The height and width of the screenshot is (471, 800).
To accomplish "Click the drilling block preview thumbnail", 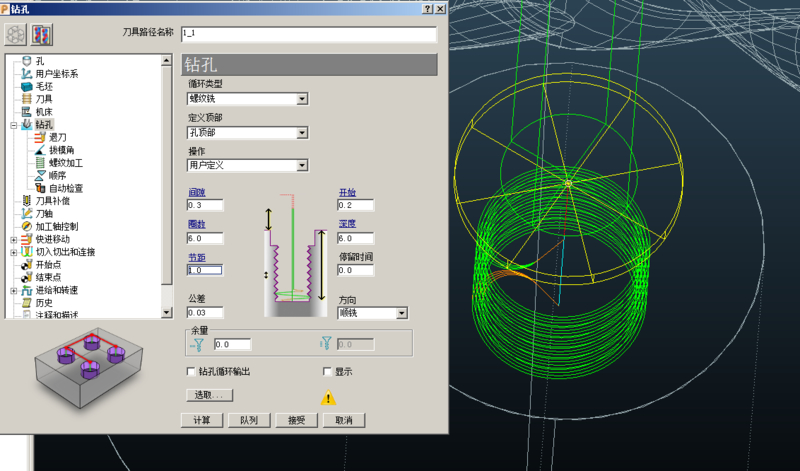I will click(89, 368).
